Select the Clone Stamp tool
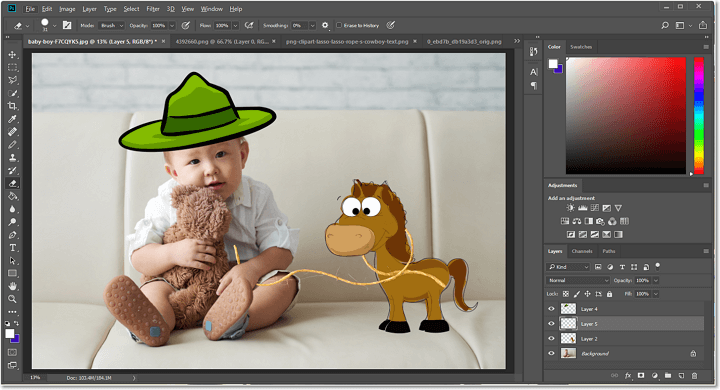This screenshot has height=390, width=720. click(12, 158)
